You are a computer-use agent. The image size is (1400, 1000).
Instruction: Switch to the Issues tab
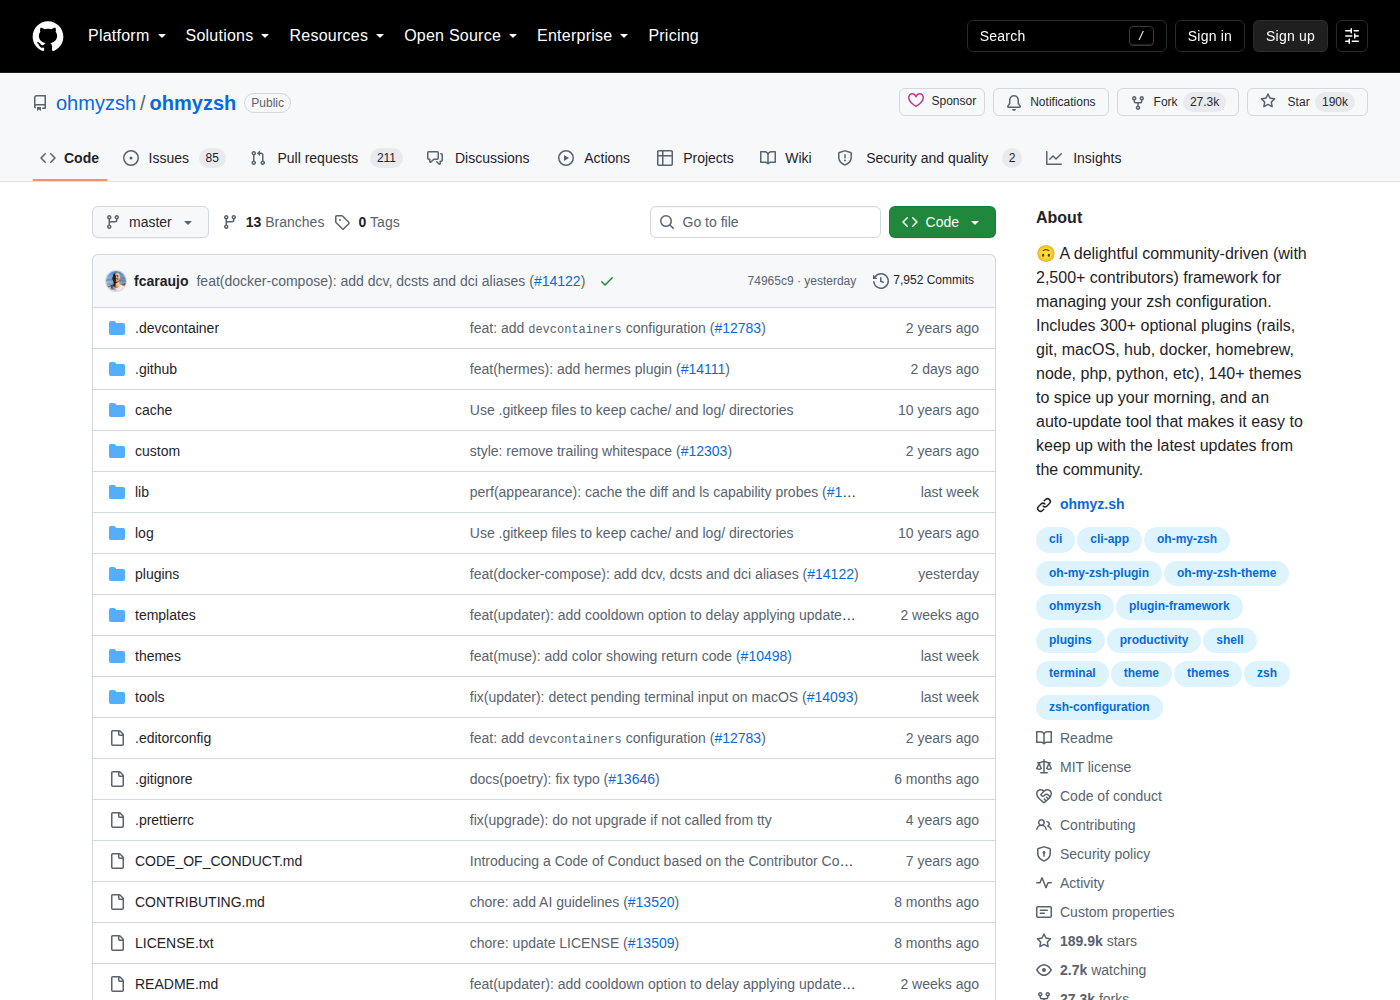coord(173,158)
